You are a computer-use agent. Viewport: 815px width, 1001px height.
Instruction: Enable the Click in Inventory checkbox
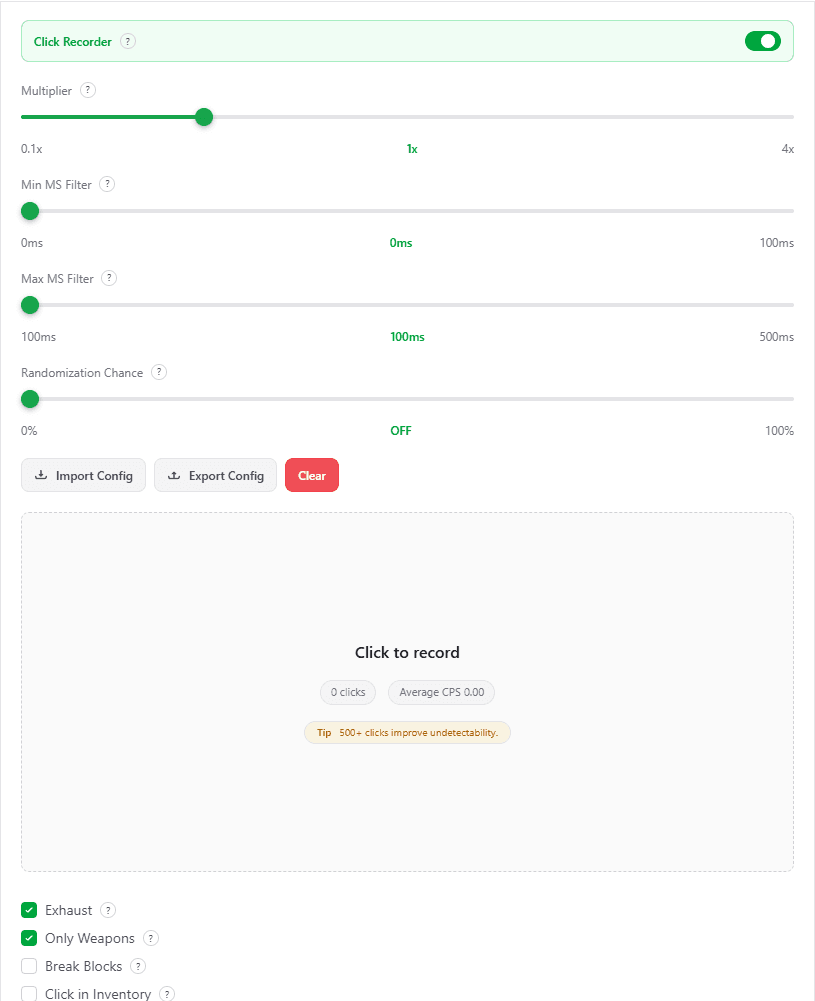coord(29,992)
